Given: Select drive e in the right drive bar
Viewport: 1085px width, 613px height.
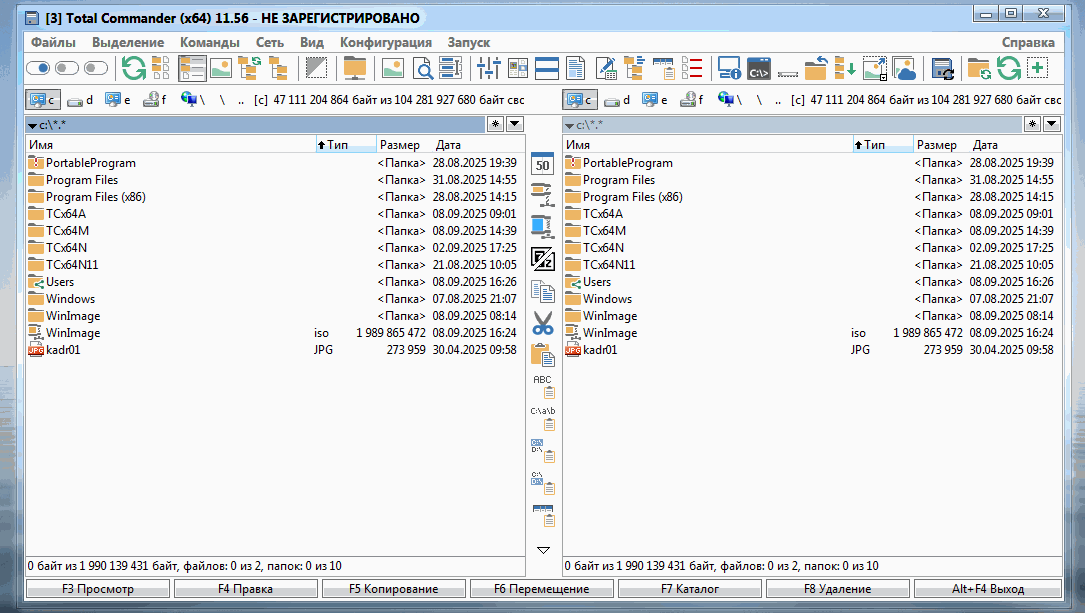Looking at the screenshot, I should pyautogui.click(x=655, y=100).
